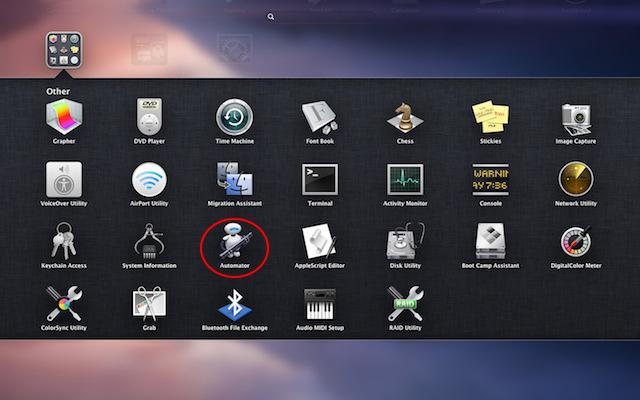Open Time Machine
The height and width of the screenshot is (400, 640).
point(234,118)
